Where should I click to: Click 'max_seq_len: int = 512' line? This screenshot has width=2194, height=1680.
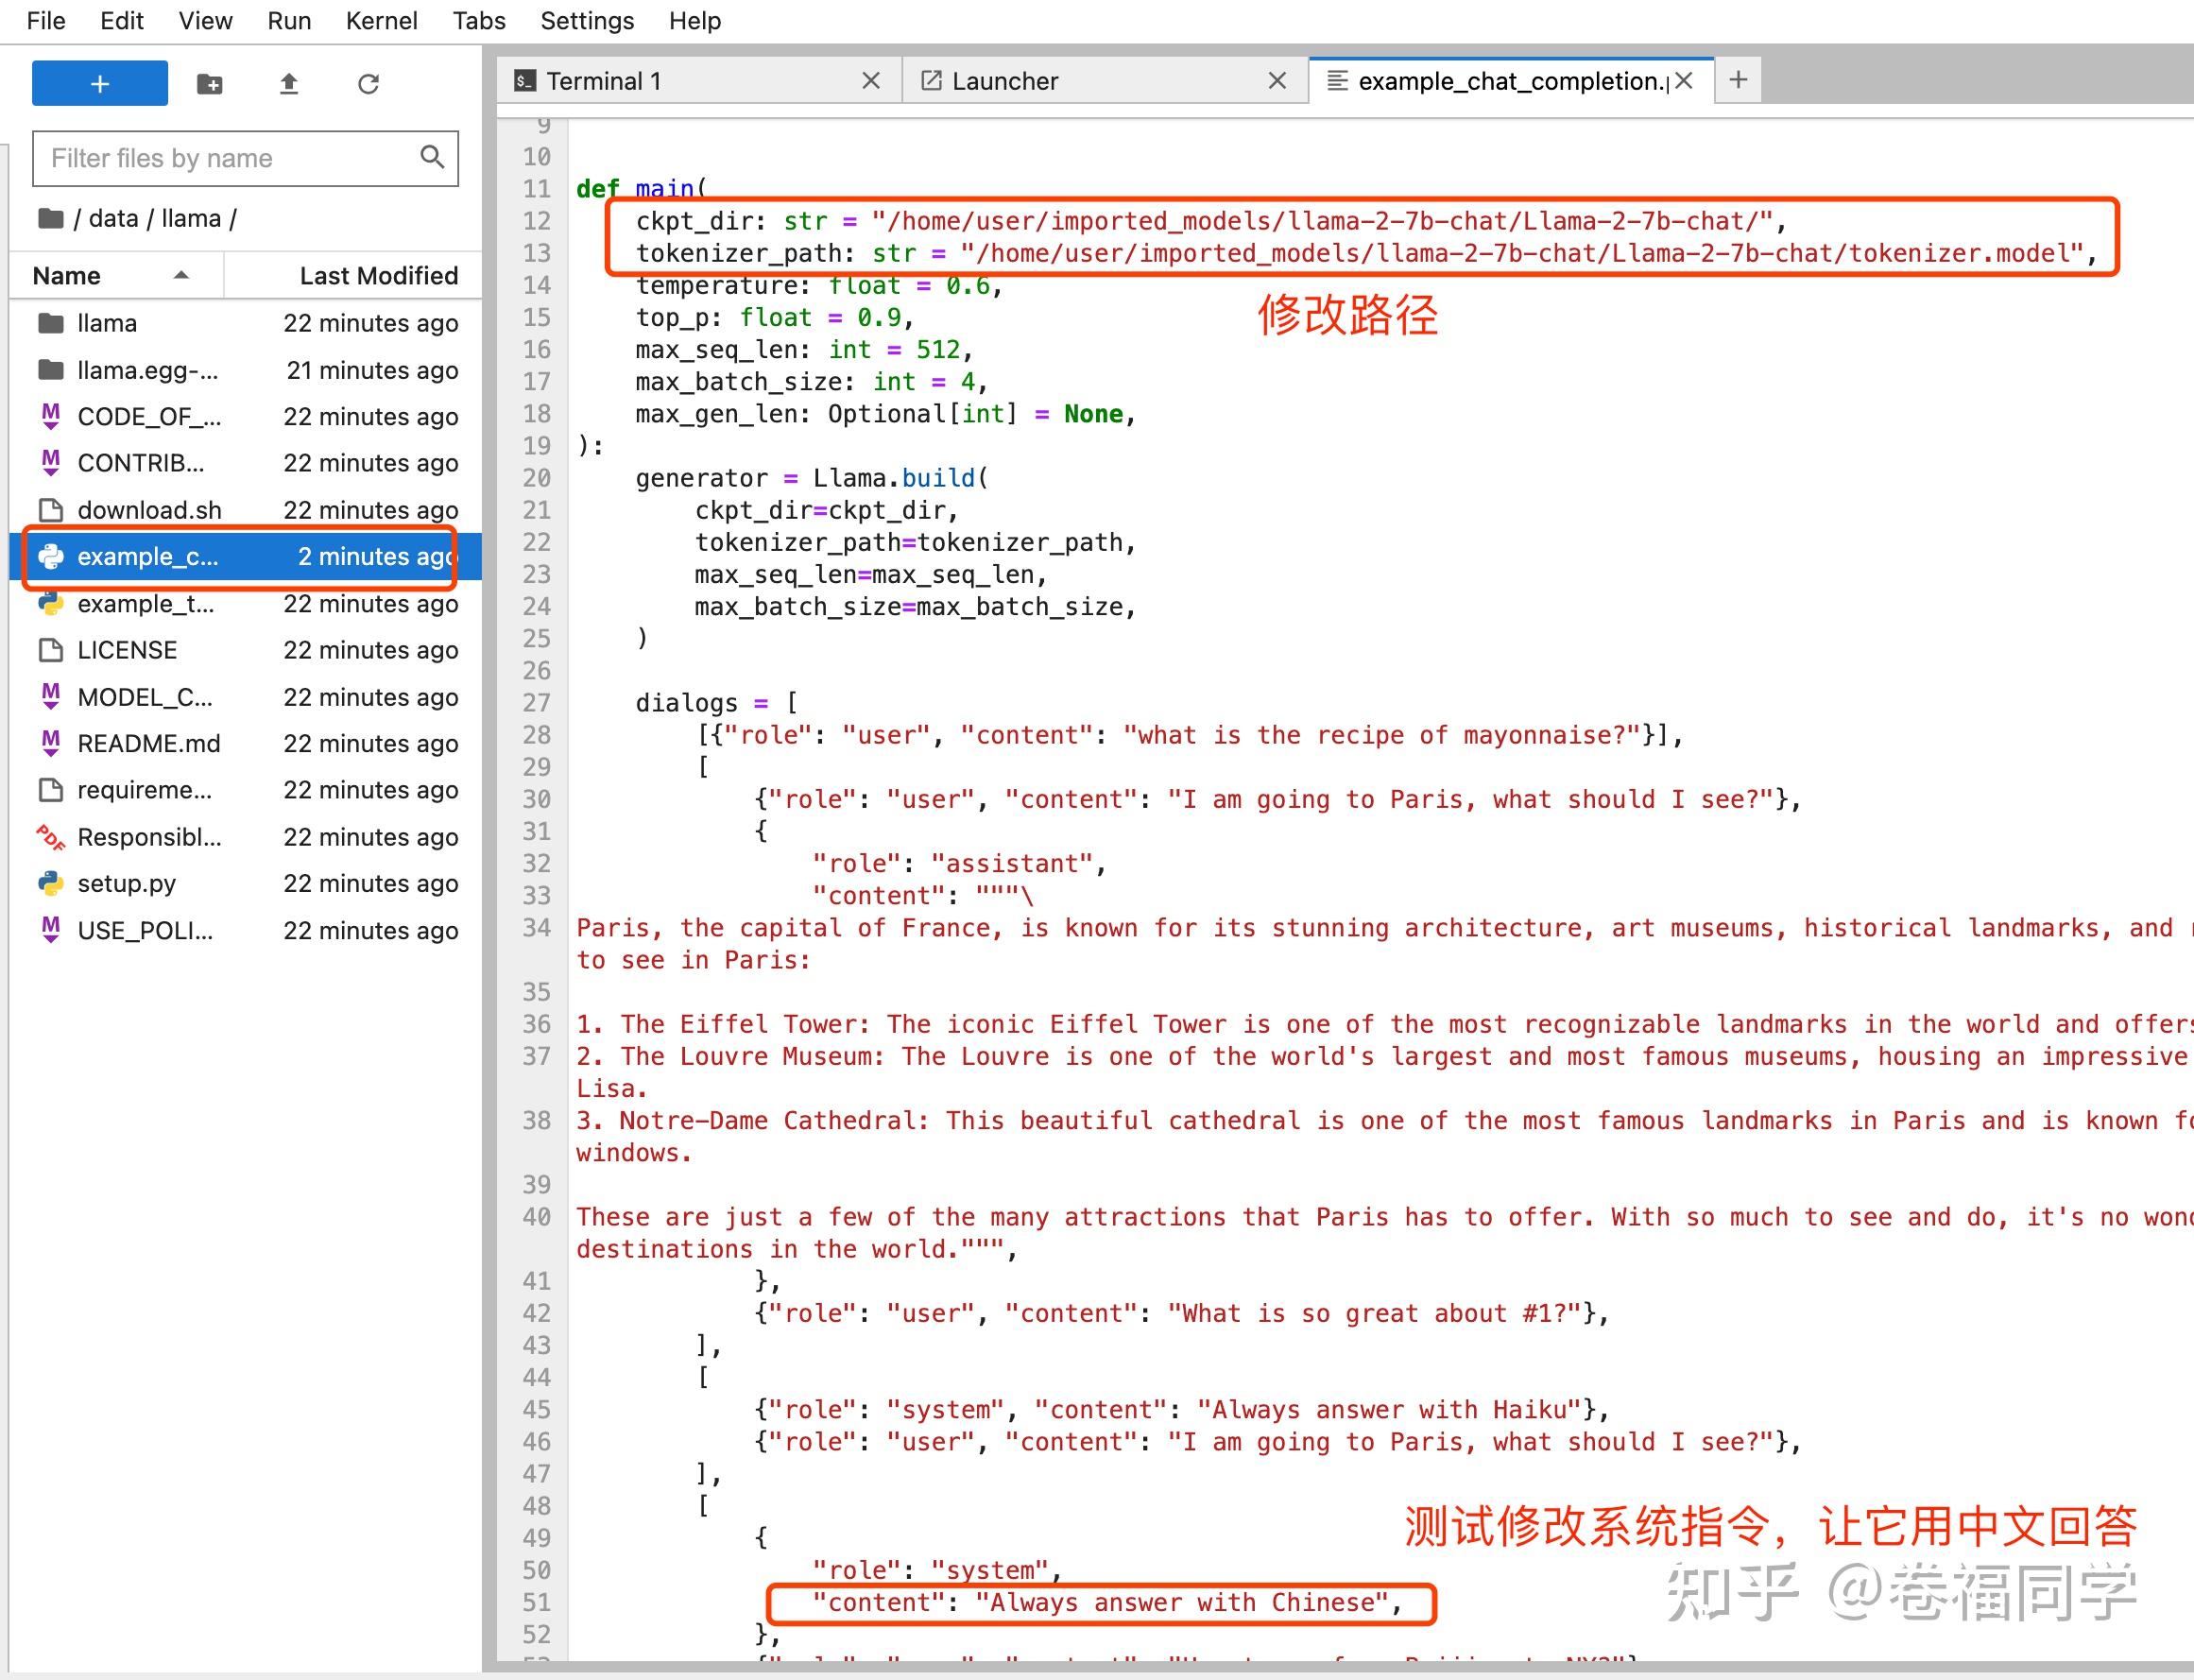pyautogui.click(x=804, y=349)
